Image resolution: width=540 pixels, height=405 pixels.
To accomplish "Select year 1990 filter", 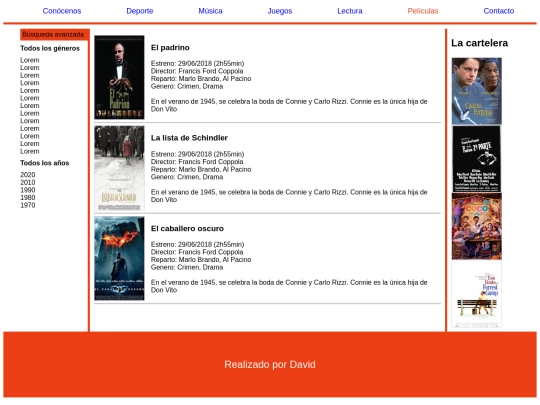I will pyautogui.click(x=28, y=190).
